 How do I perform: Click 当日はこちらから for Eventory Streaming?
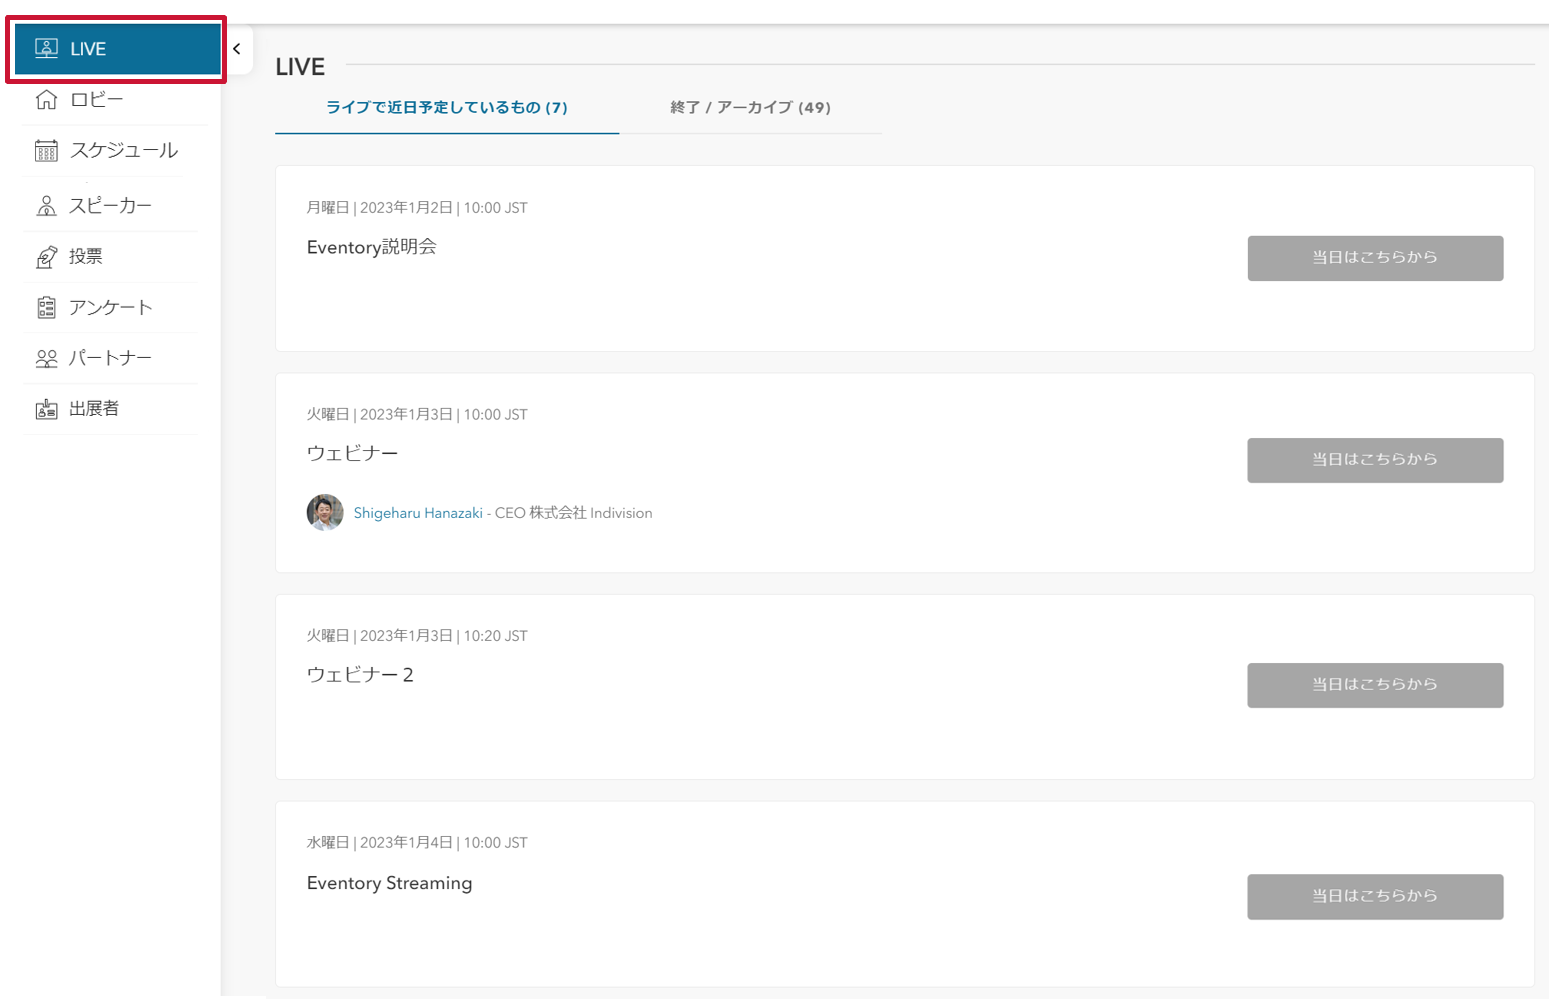tap(1375, 896)
